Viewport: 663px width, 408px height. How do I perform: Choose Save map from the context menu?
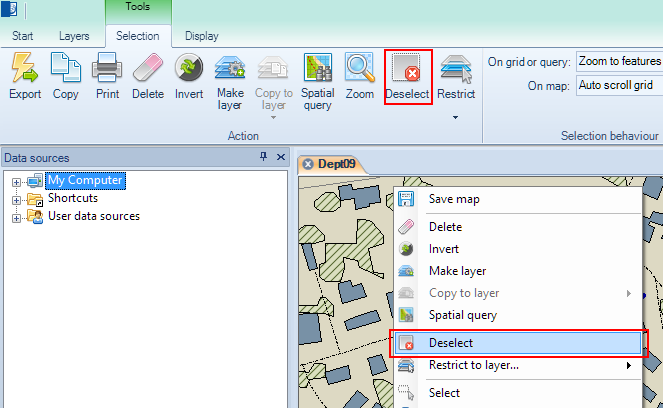tap(453, 199)
